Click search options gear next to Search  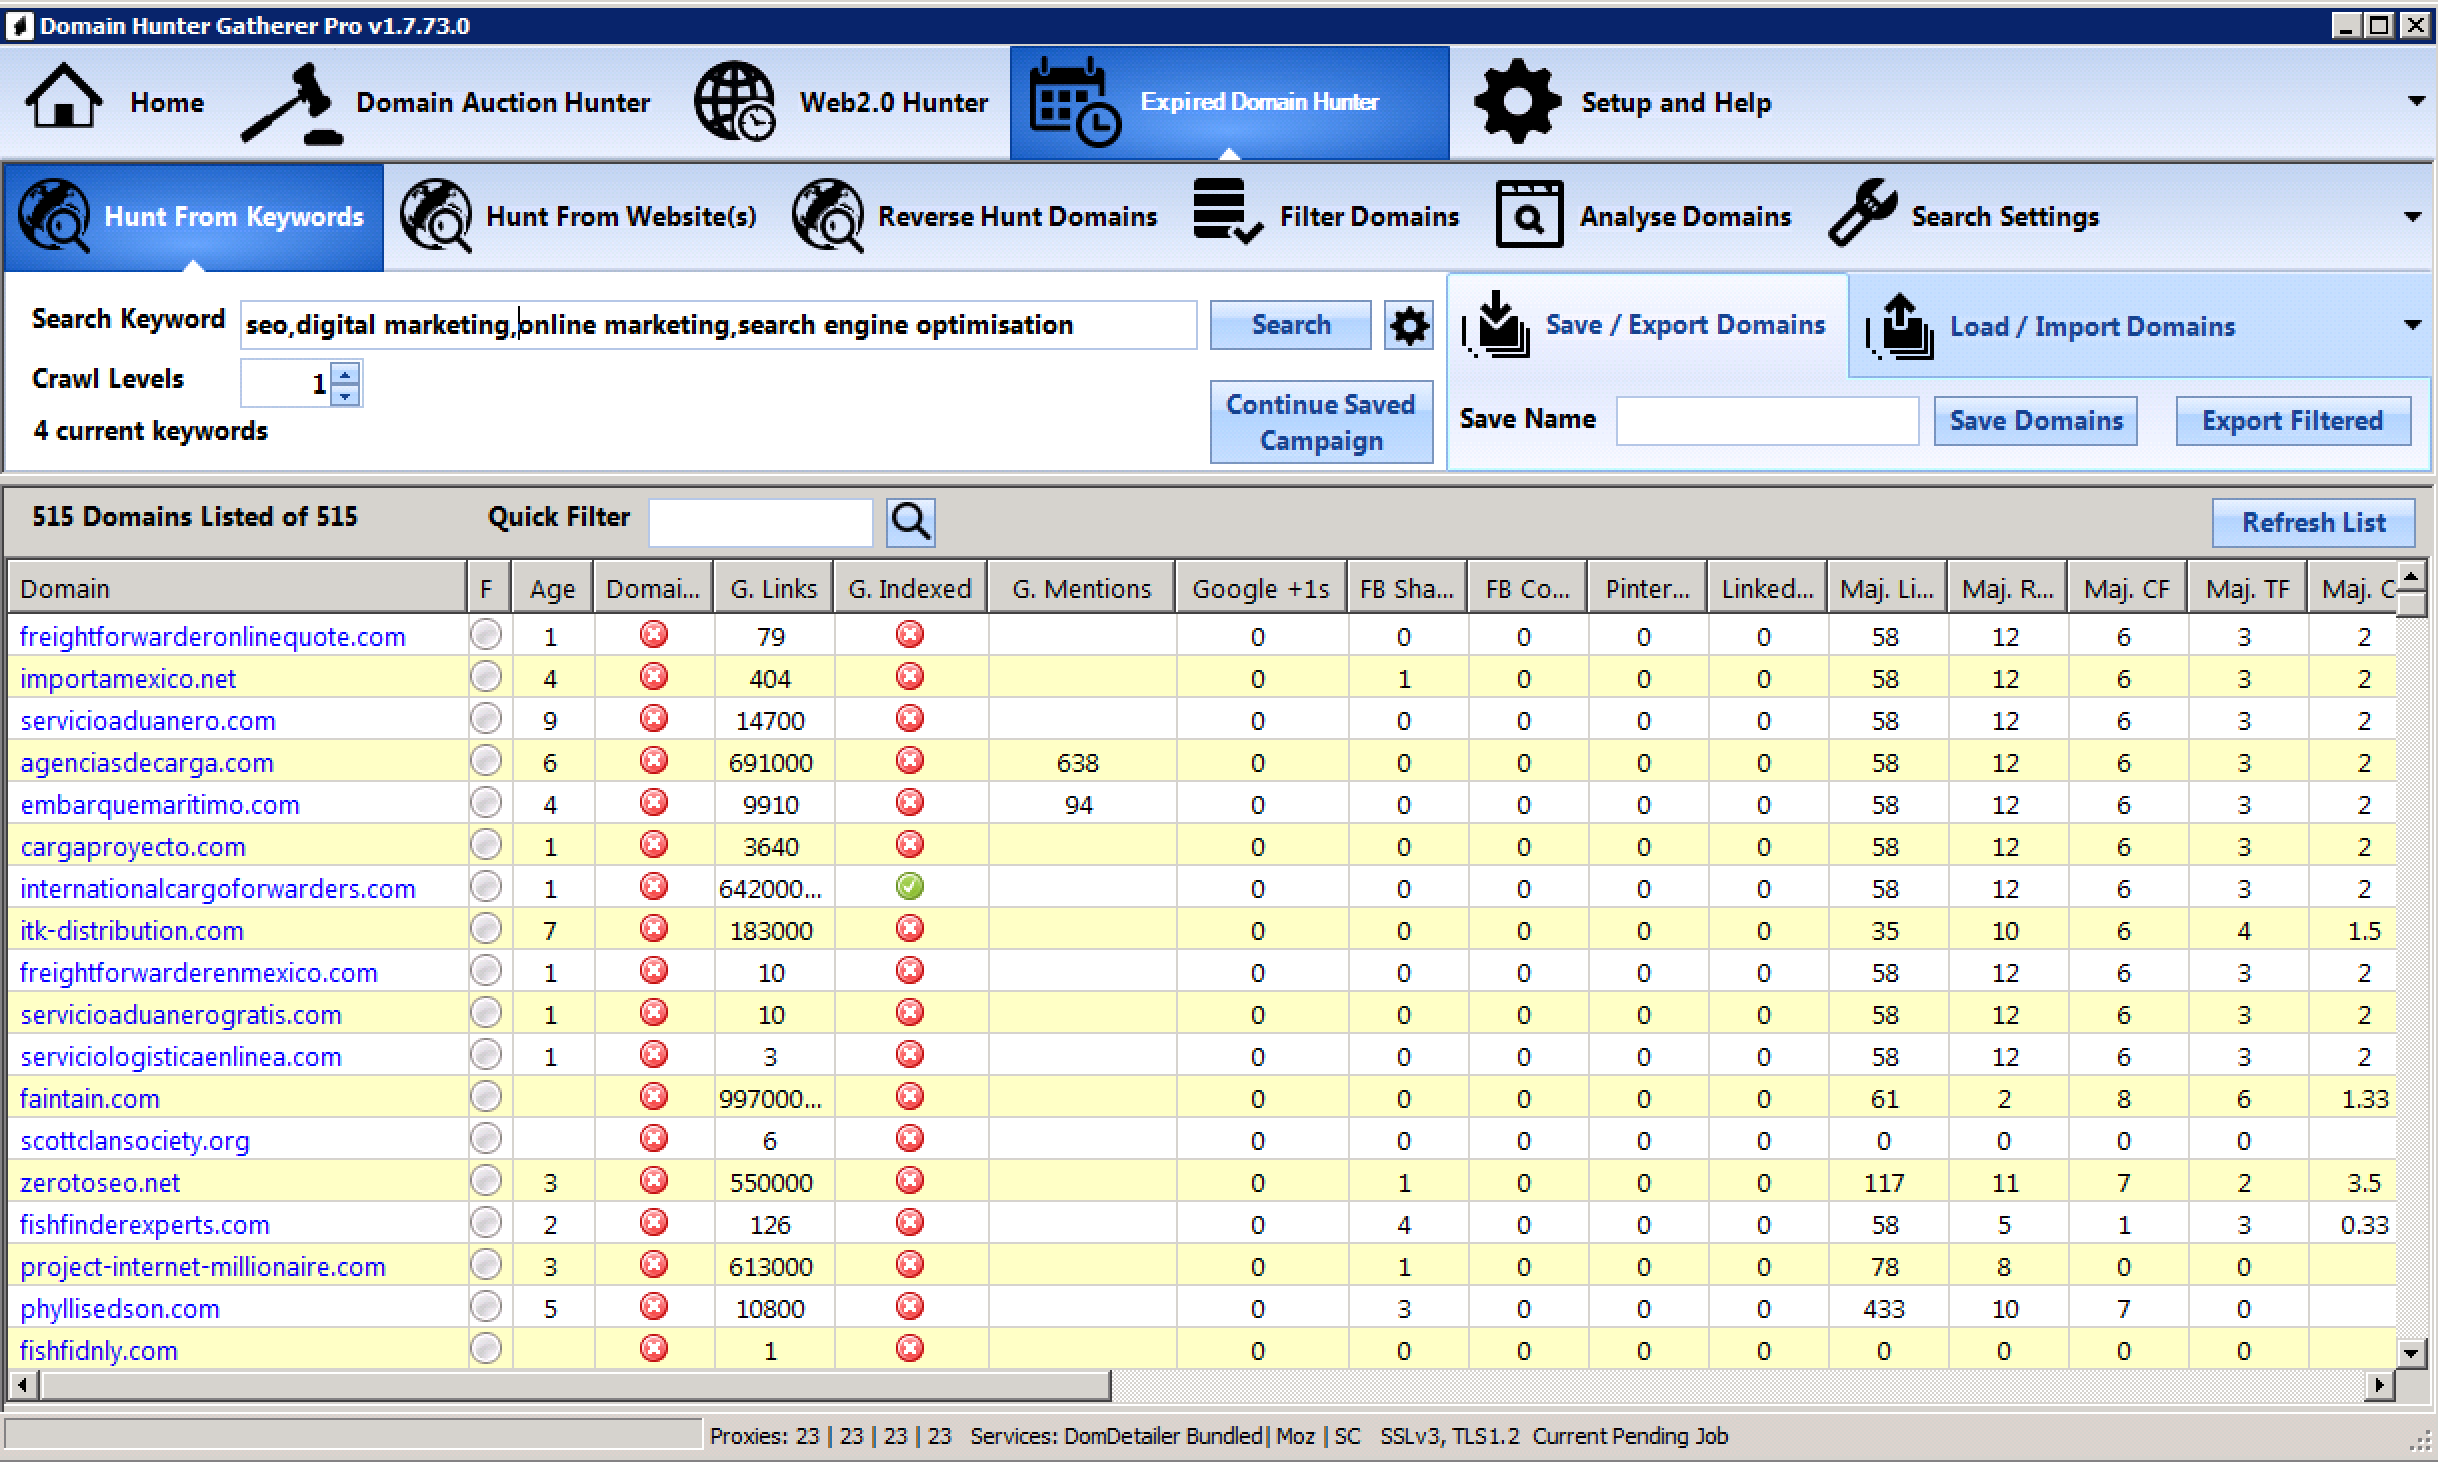[x=1408, y=326]
